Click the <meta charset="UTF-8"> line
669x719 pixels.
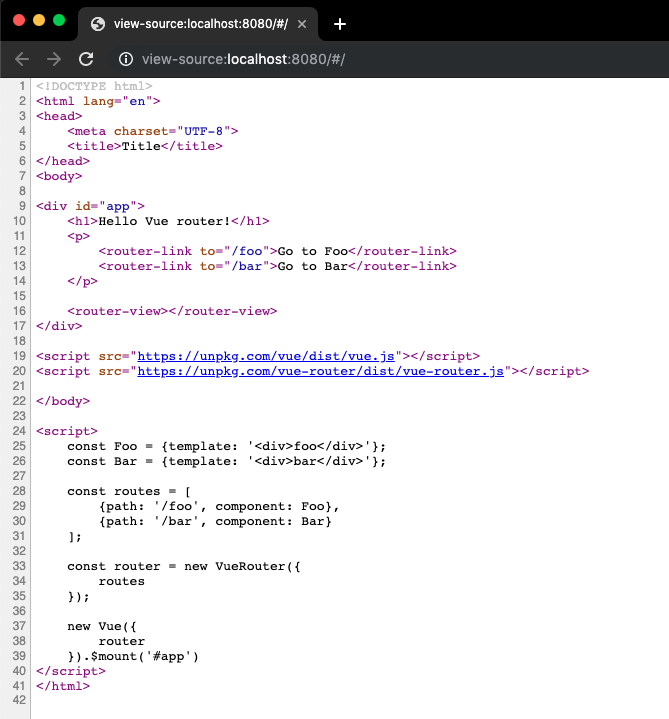[153, 131]
